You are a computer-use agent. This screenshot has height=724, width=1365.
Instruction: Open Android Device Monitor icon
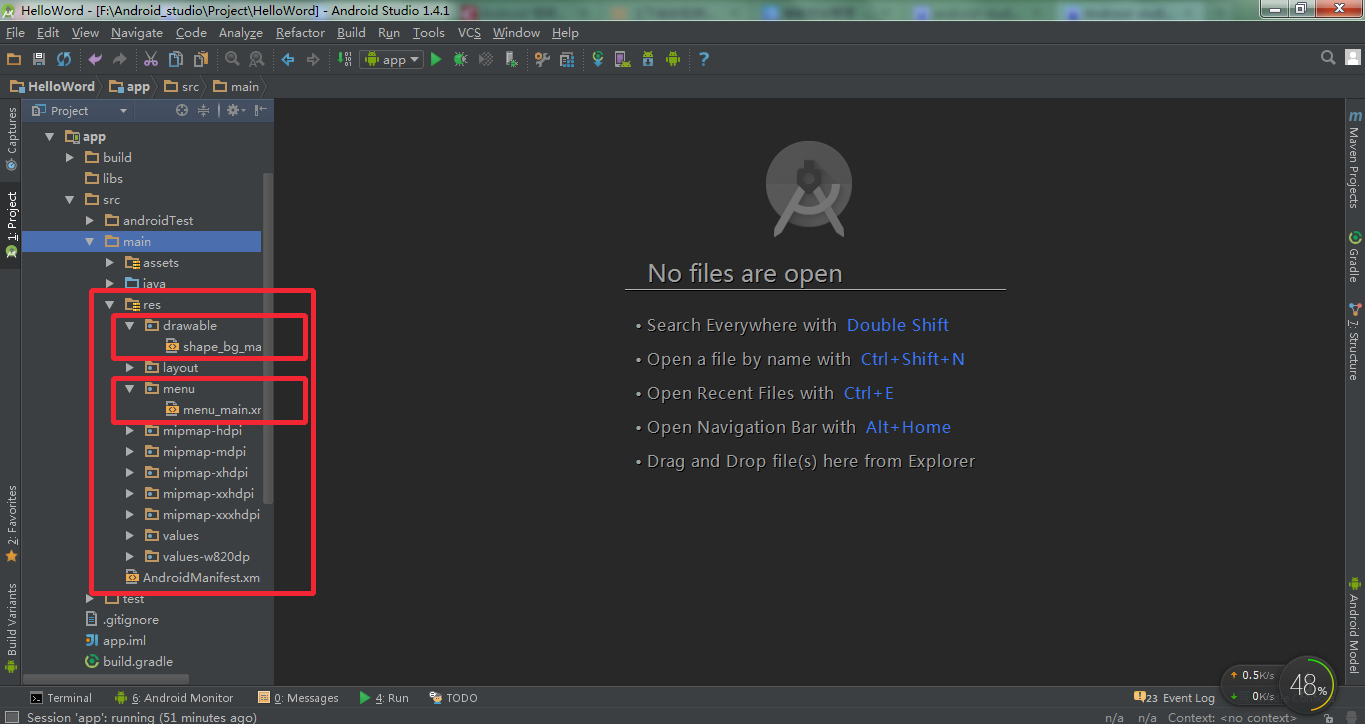(x=673, y=59)
